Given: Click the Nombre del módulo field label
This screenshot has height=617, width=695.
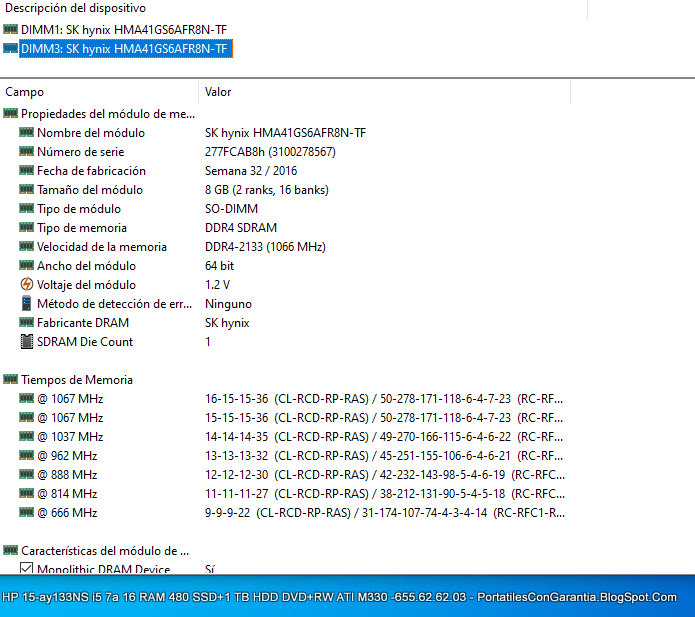Looking at the screenshot, I should pyautogui.click(x=91, y=133).
